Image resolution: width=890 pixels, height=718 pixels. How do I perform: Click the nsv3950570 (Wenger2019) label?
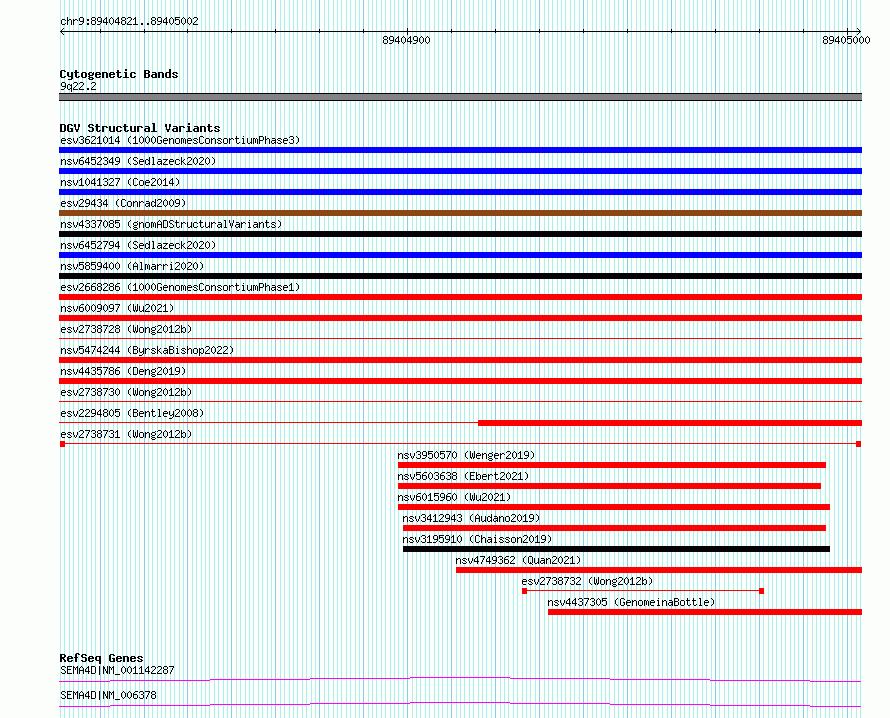point(466,455)
